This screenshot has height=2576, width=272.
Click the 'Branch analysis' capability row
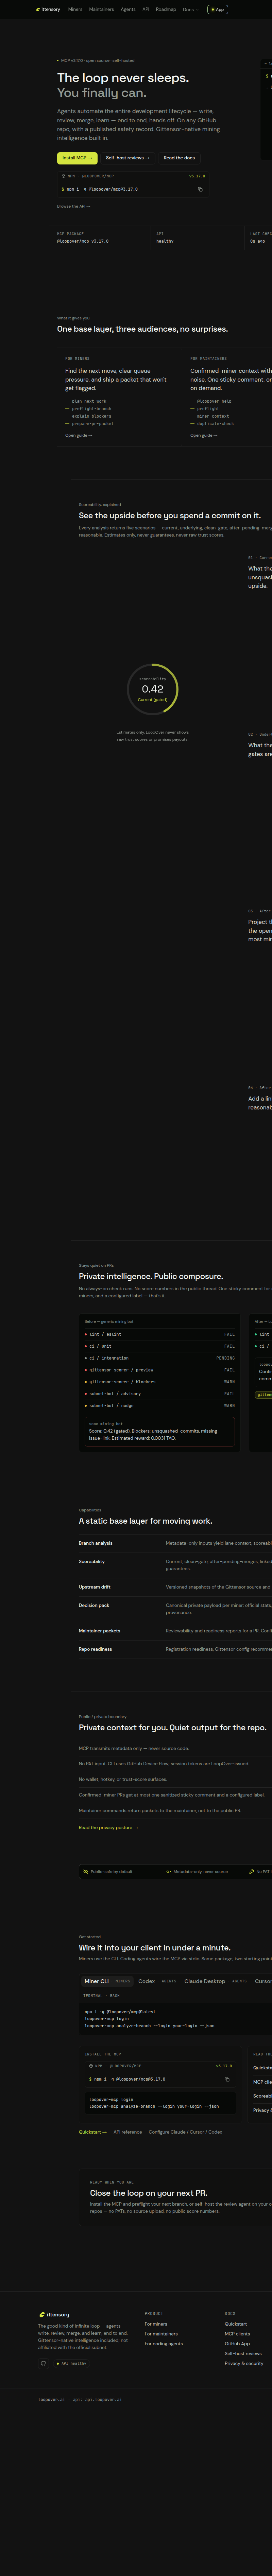(x=175, y=1543)
